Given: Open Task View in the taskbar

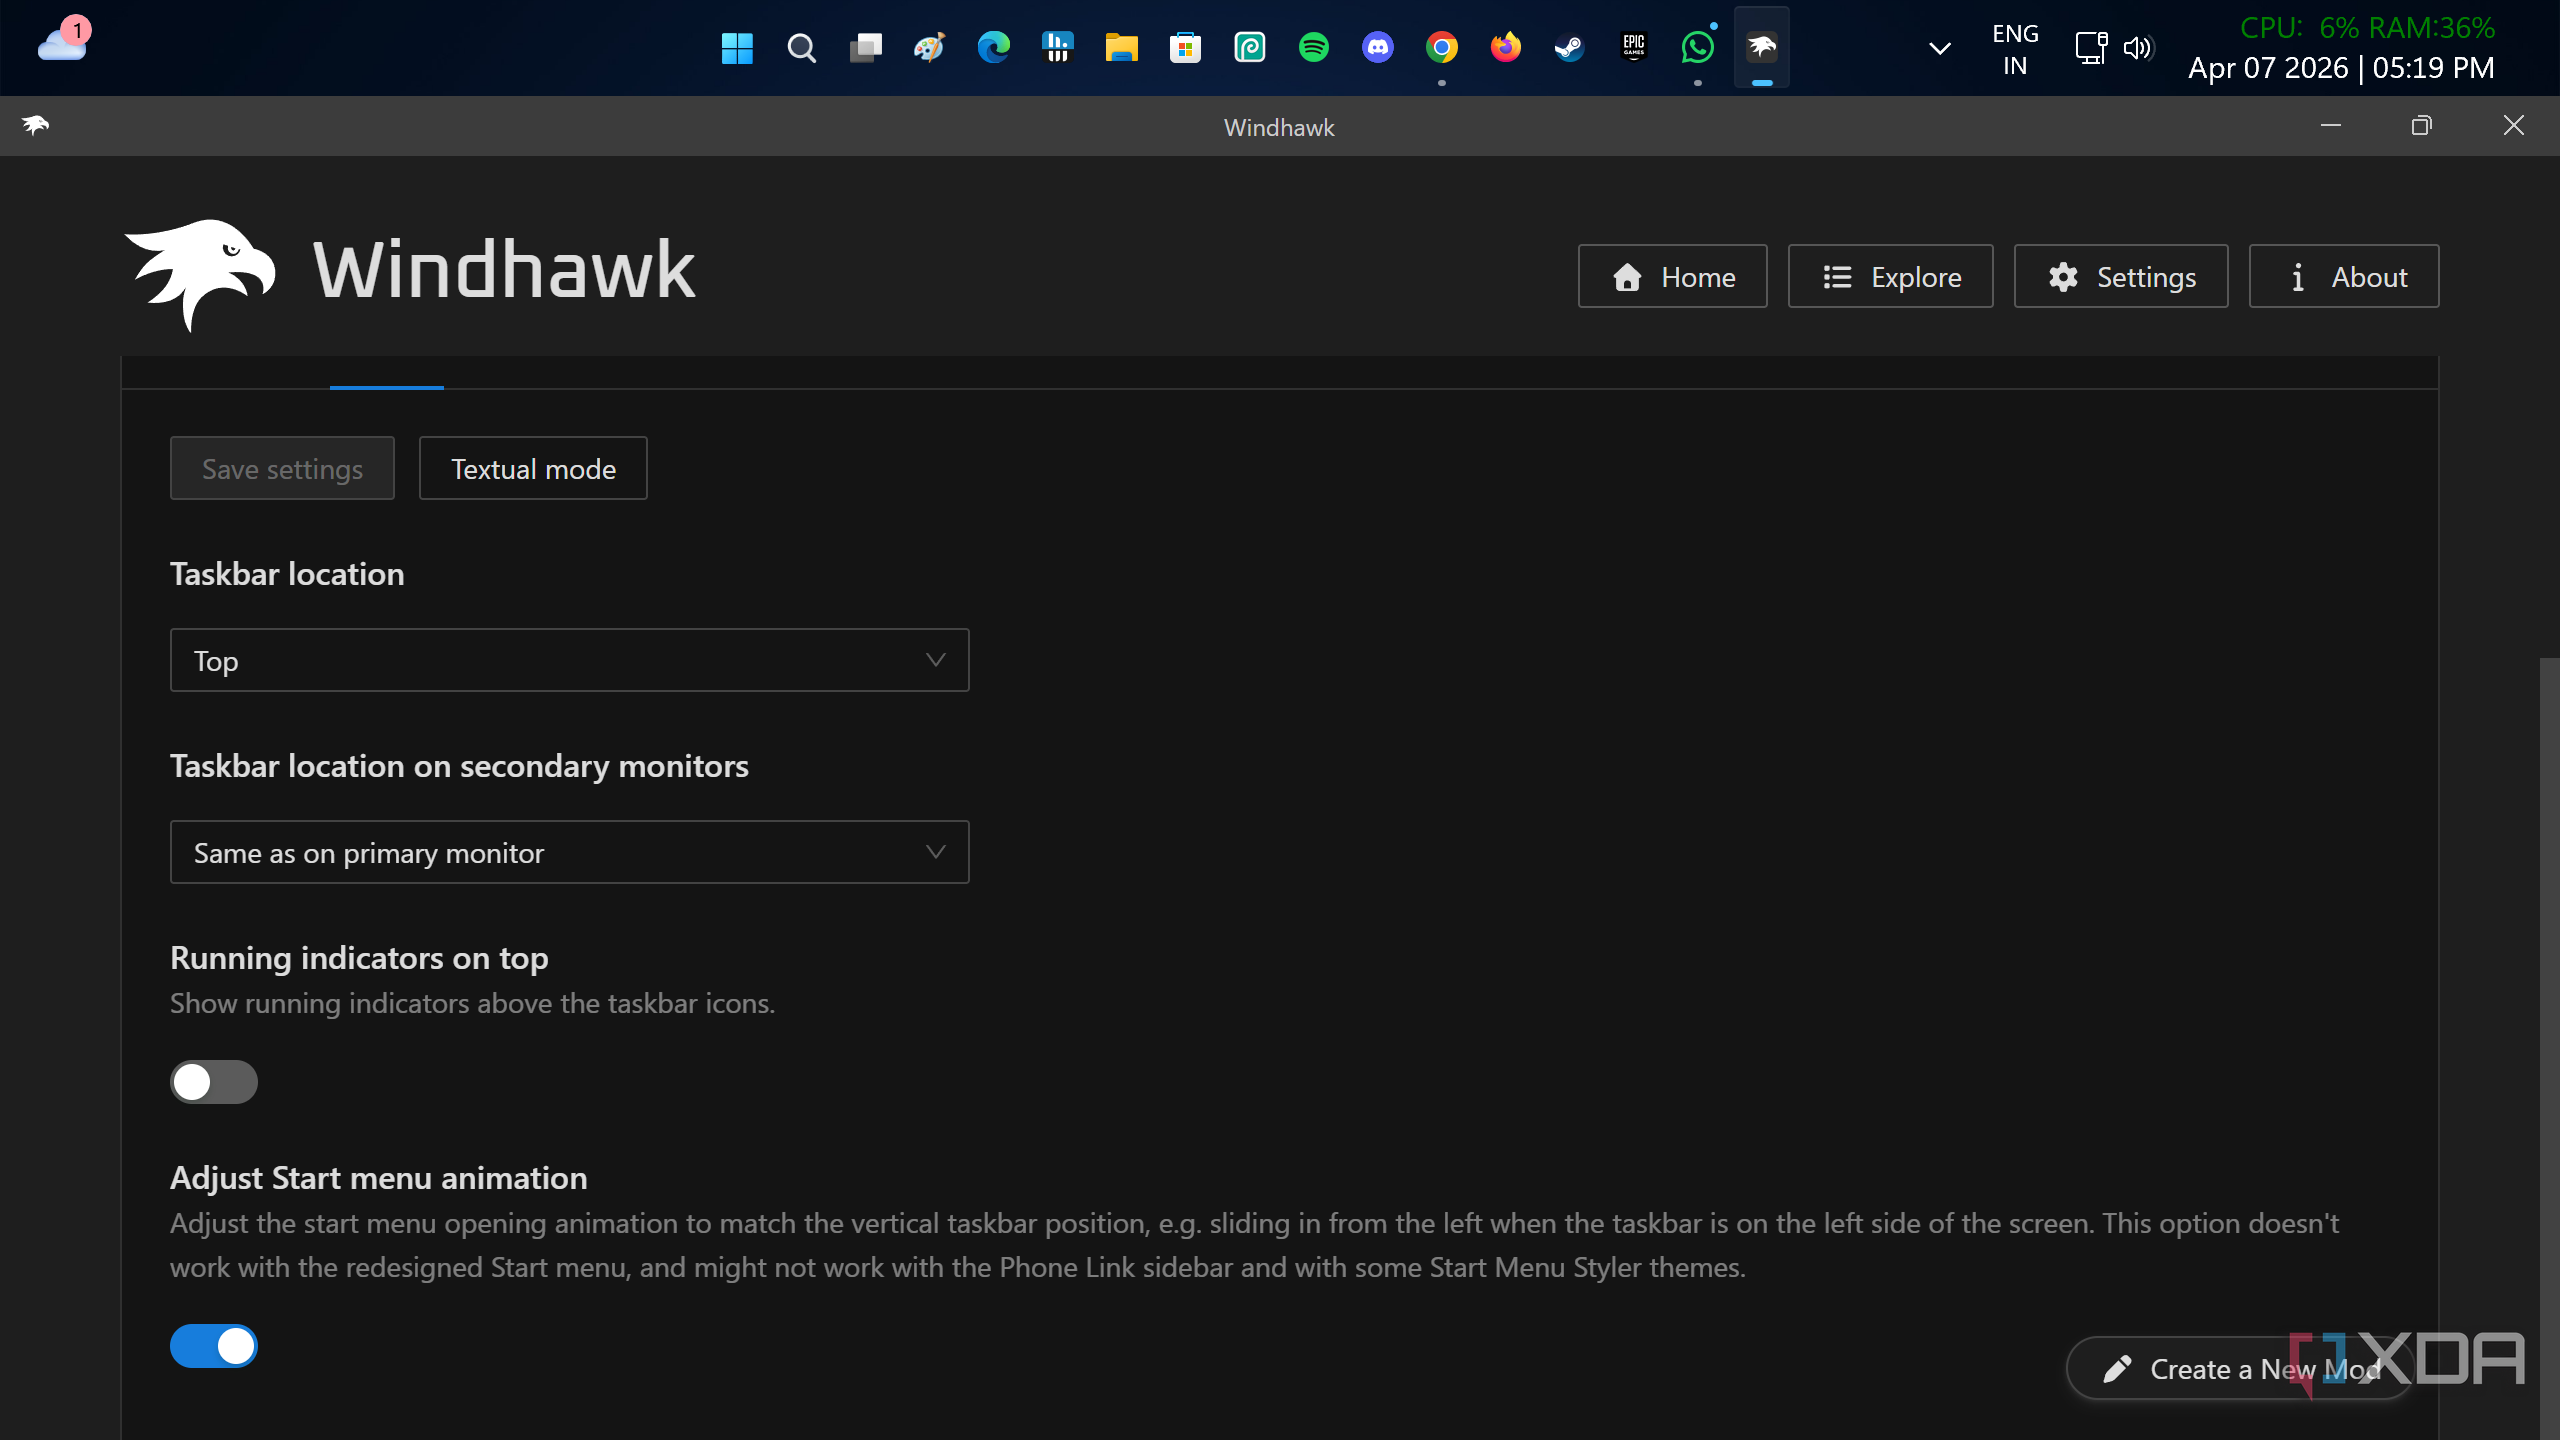Looking at the screenshot, I should [x=865, y=48].
